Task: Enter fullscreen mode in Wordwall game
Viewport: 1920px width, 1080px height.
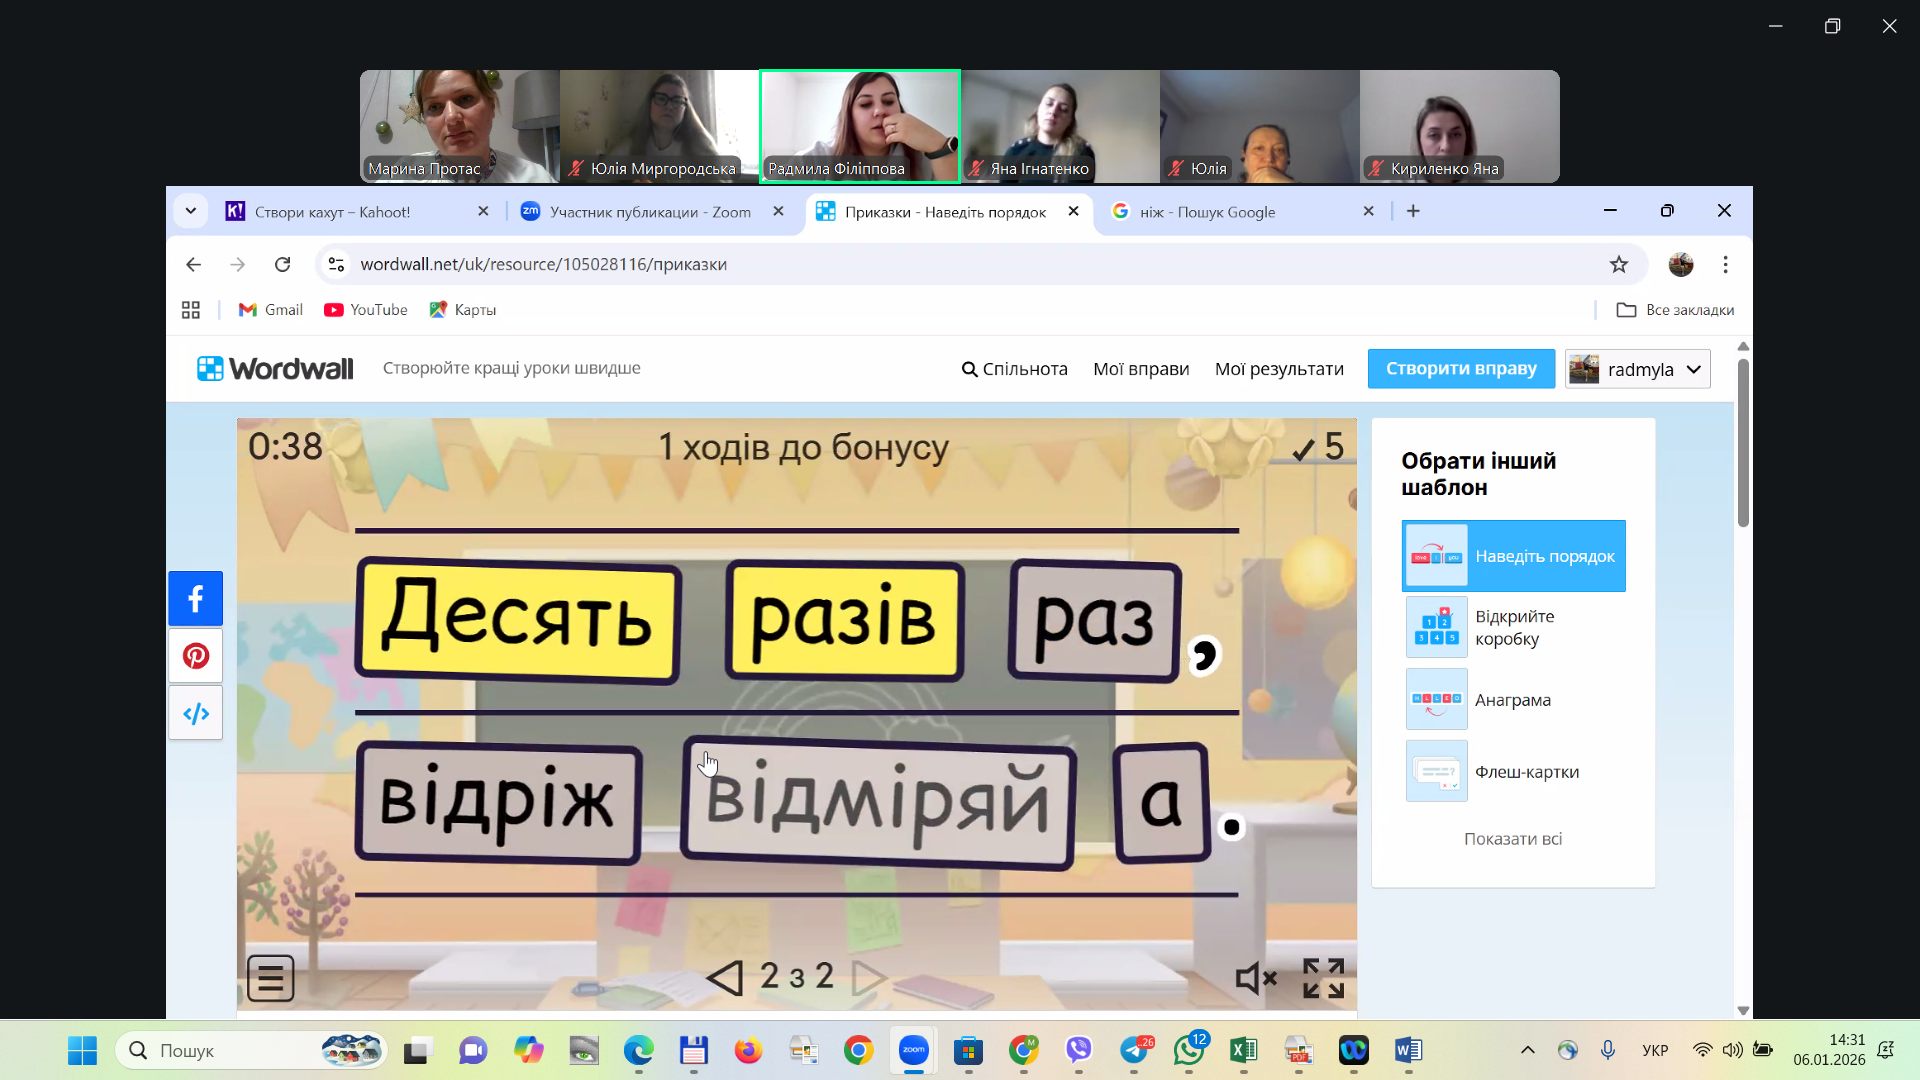Action: [1323, 978]
